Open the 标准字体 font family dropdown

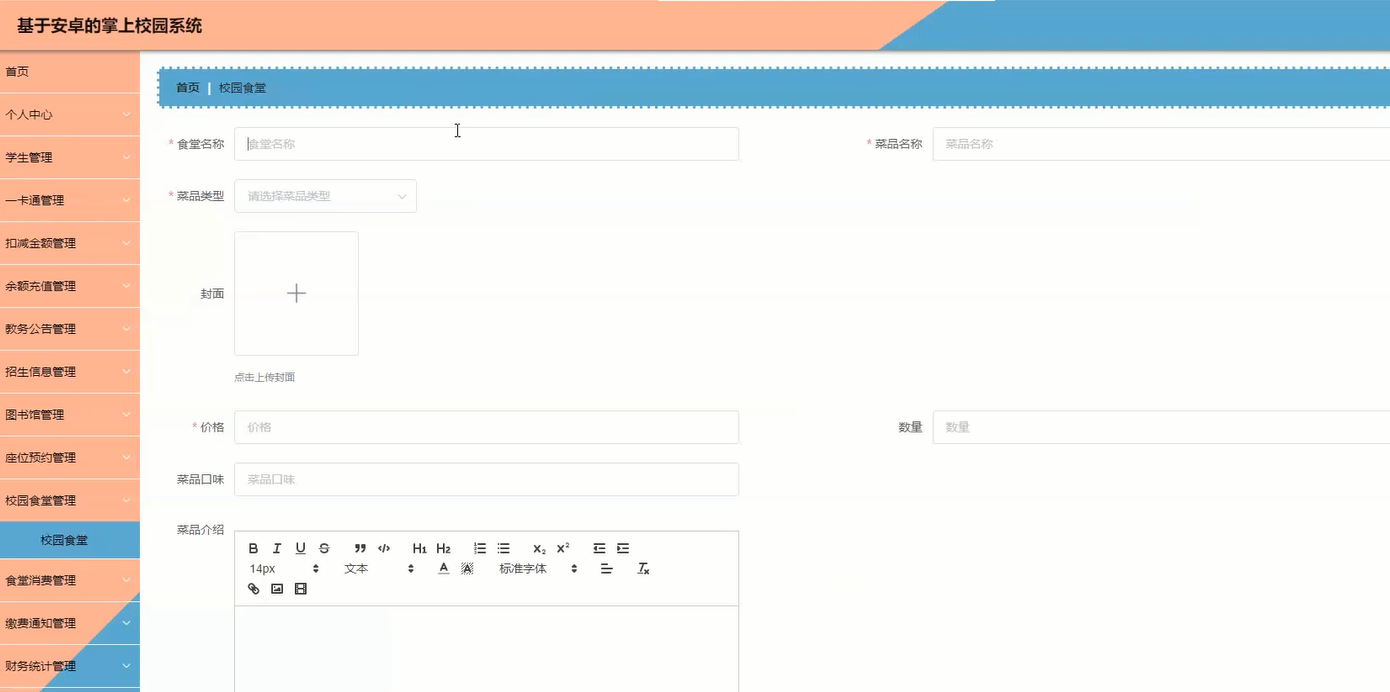[x=539, y=568]
